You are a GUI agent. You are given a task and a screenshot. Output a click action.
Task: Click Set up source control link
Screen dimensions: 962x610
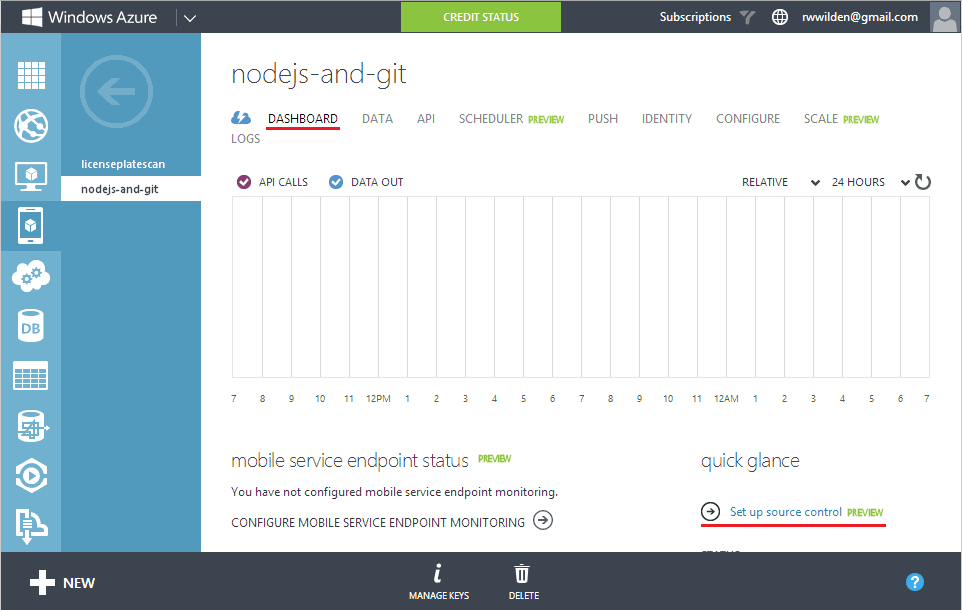pos(785,512)
